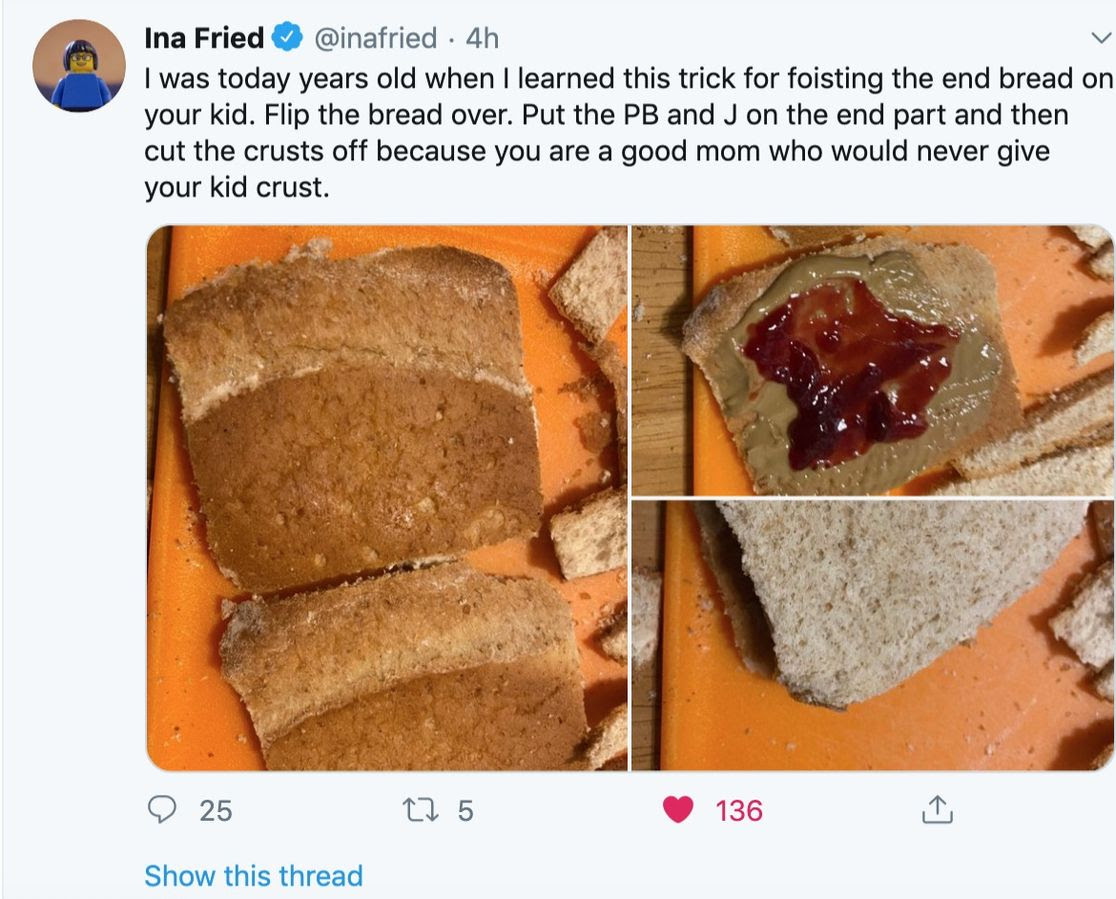Click the like count 136
This screenshot has height=899, width=1116.
pyautogui.click(x=739, y=810)
